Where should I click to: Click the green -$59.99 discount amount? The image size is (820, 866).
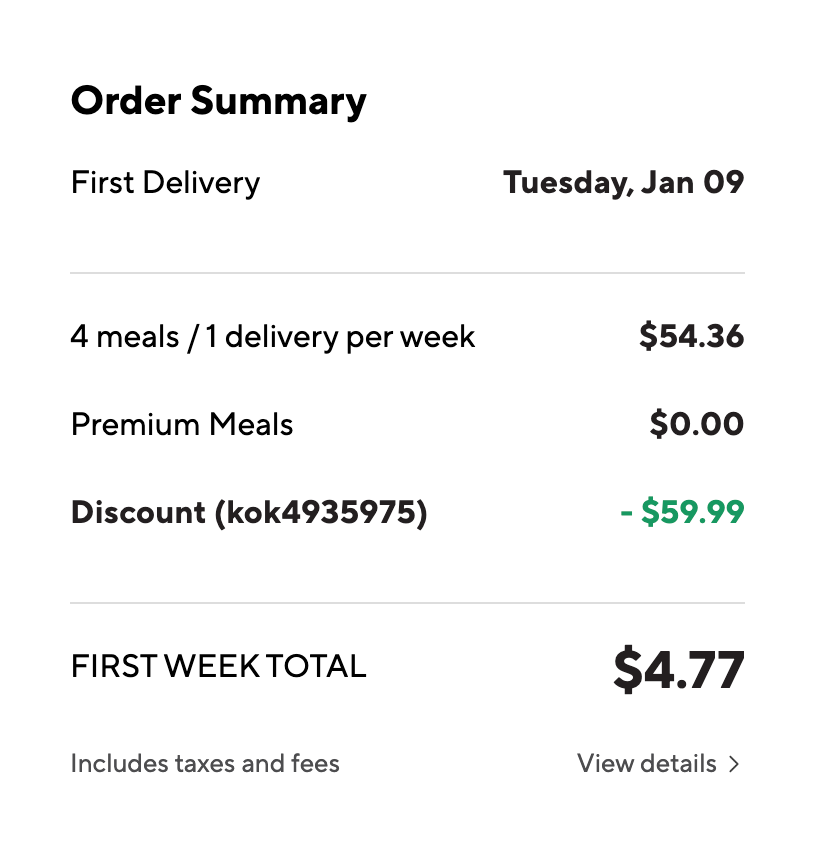point(683,513)
